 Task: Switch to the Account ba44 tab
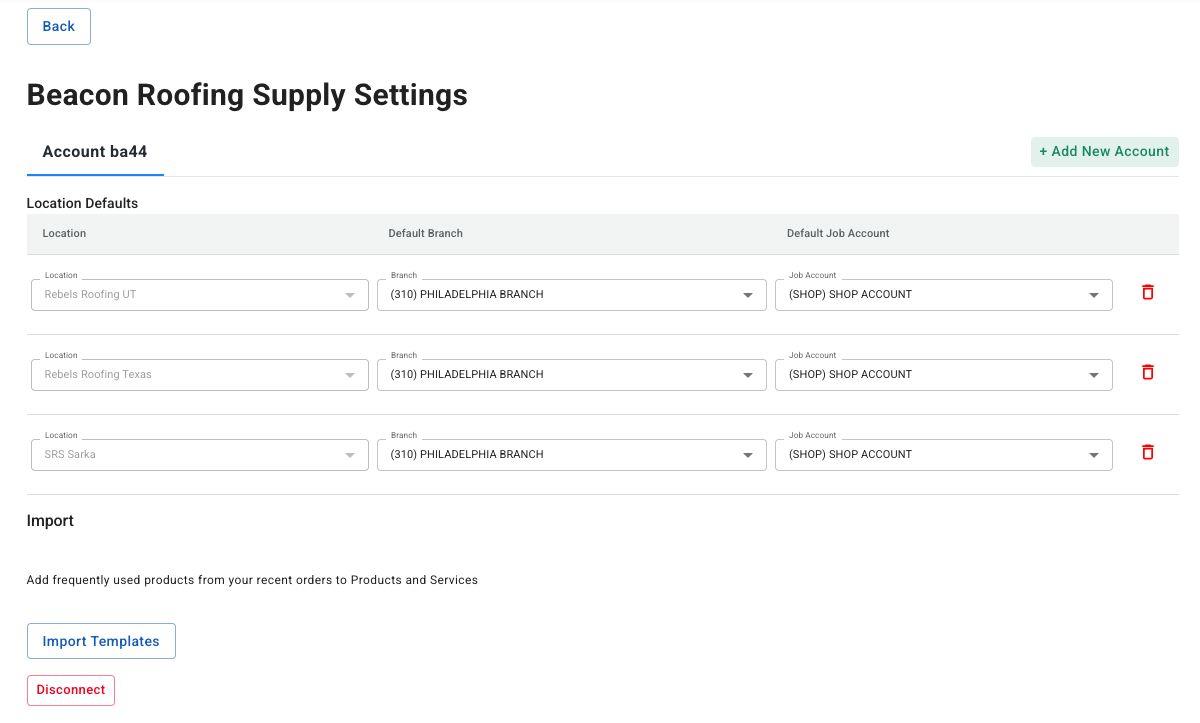coord(95,152)
